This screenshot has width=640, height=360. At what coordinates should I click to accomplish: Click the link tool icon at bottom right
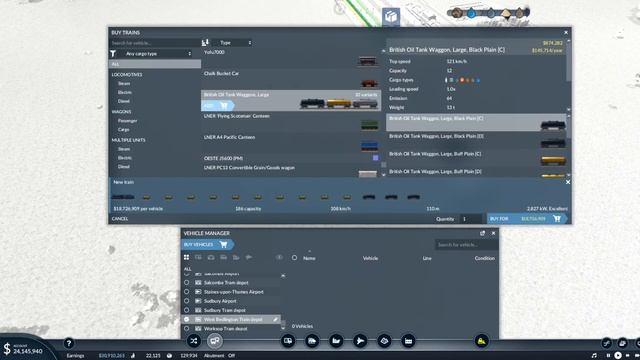tap(607, 343)
